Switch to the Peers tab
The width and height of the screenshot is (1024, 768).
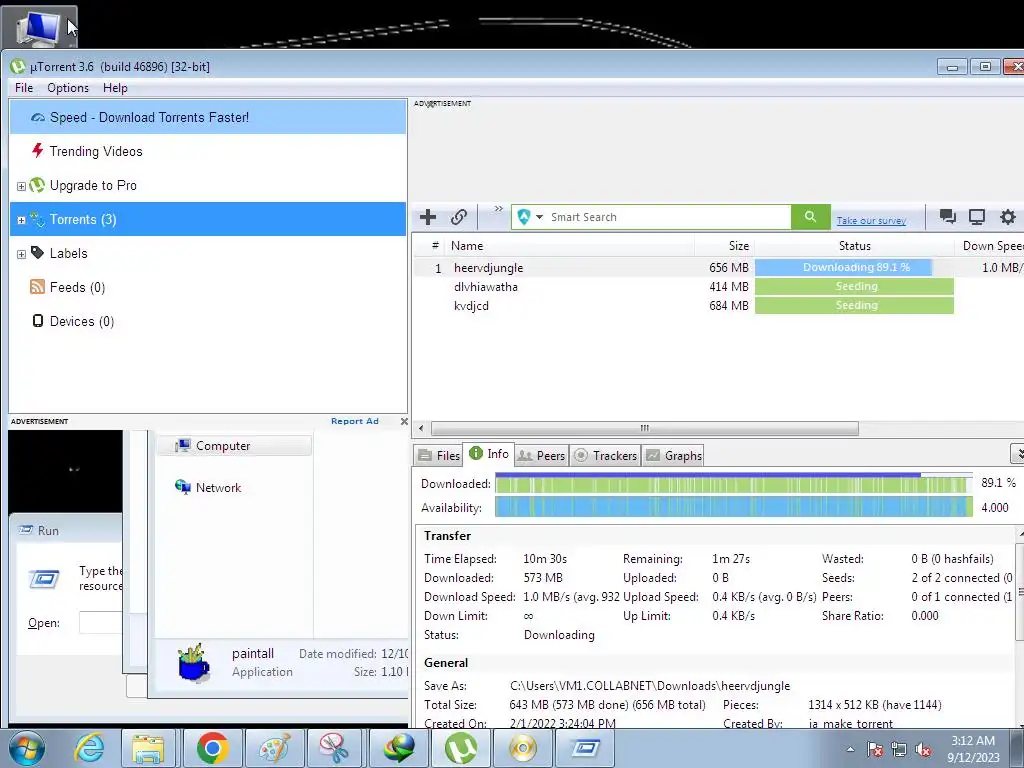pyautogui.click(x=541, y=455)
